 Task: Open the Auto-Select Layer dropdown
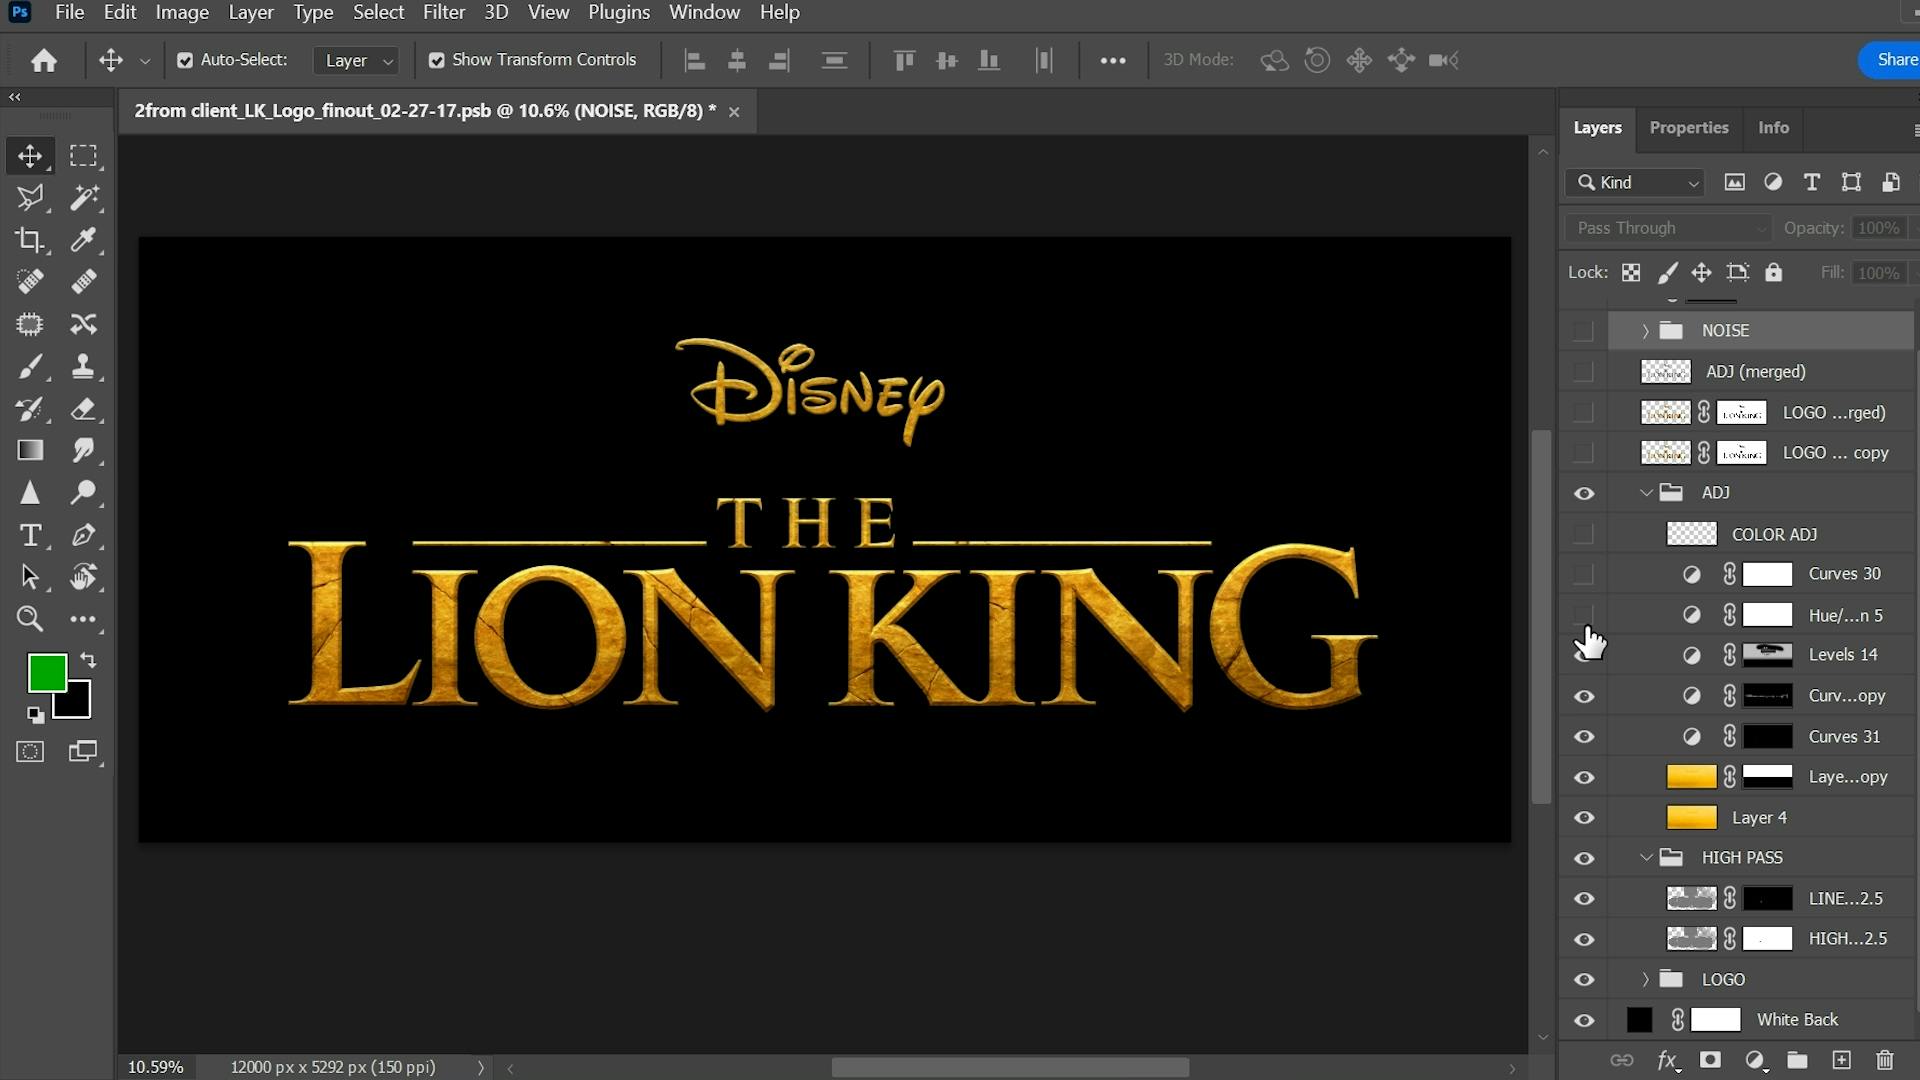pyautogui.click(x=357, y=60)
